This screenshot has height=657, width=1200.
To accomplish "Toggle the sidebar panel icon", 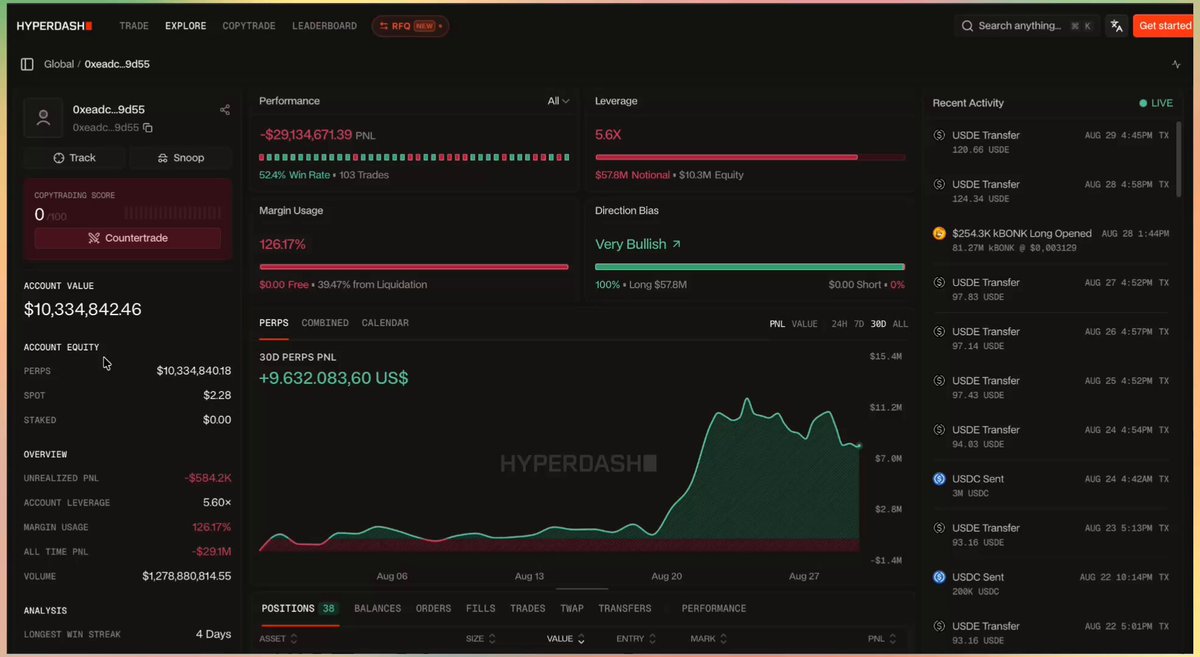I will coord(27,64).
